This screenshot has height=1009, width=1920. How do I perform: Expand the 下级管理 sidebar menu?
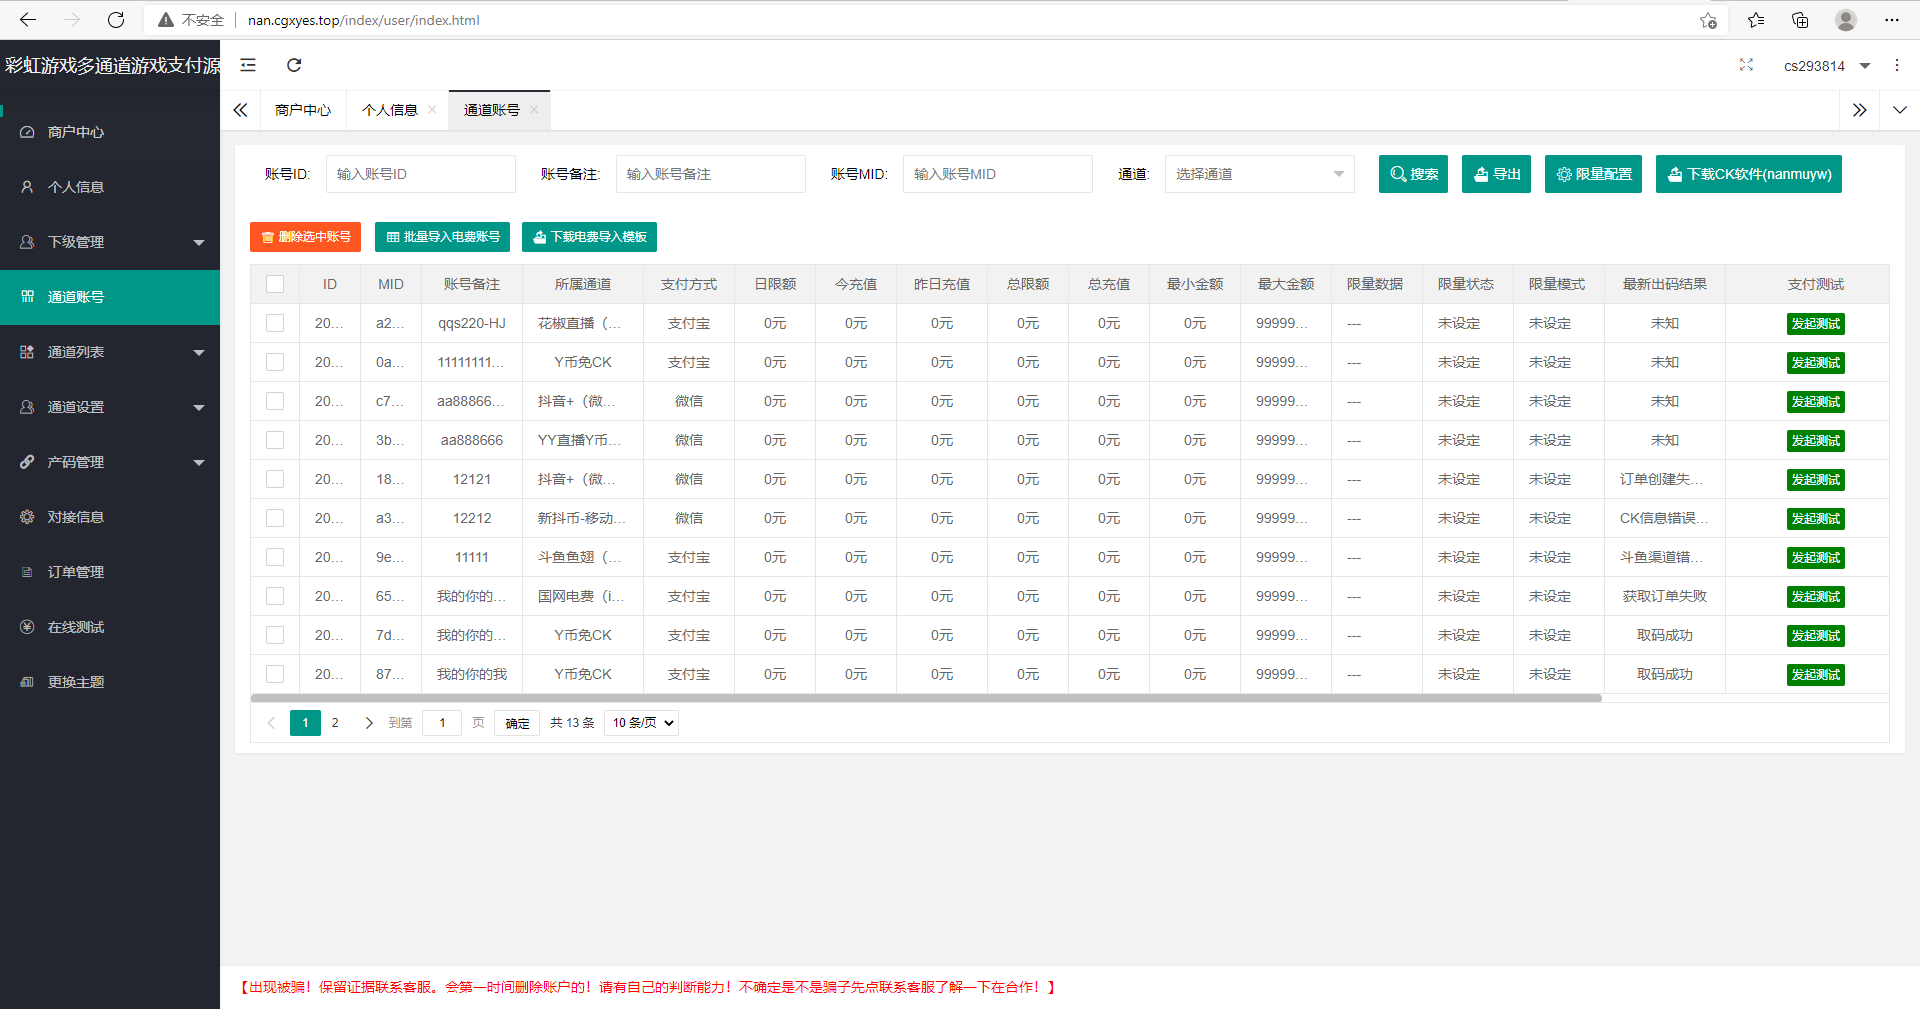[x=110, y=242]
